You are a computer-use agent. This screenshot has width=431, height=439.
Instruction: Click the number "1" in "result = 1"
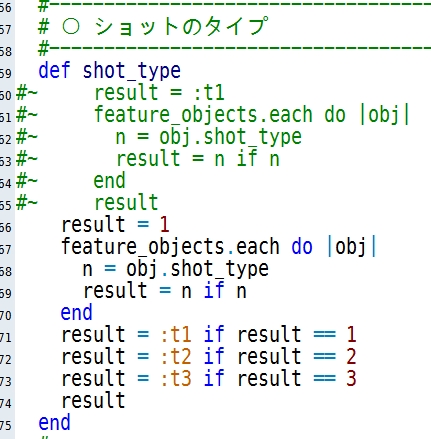click(x=164, y=225)
